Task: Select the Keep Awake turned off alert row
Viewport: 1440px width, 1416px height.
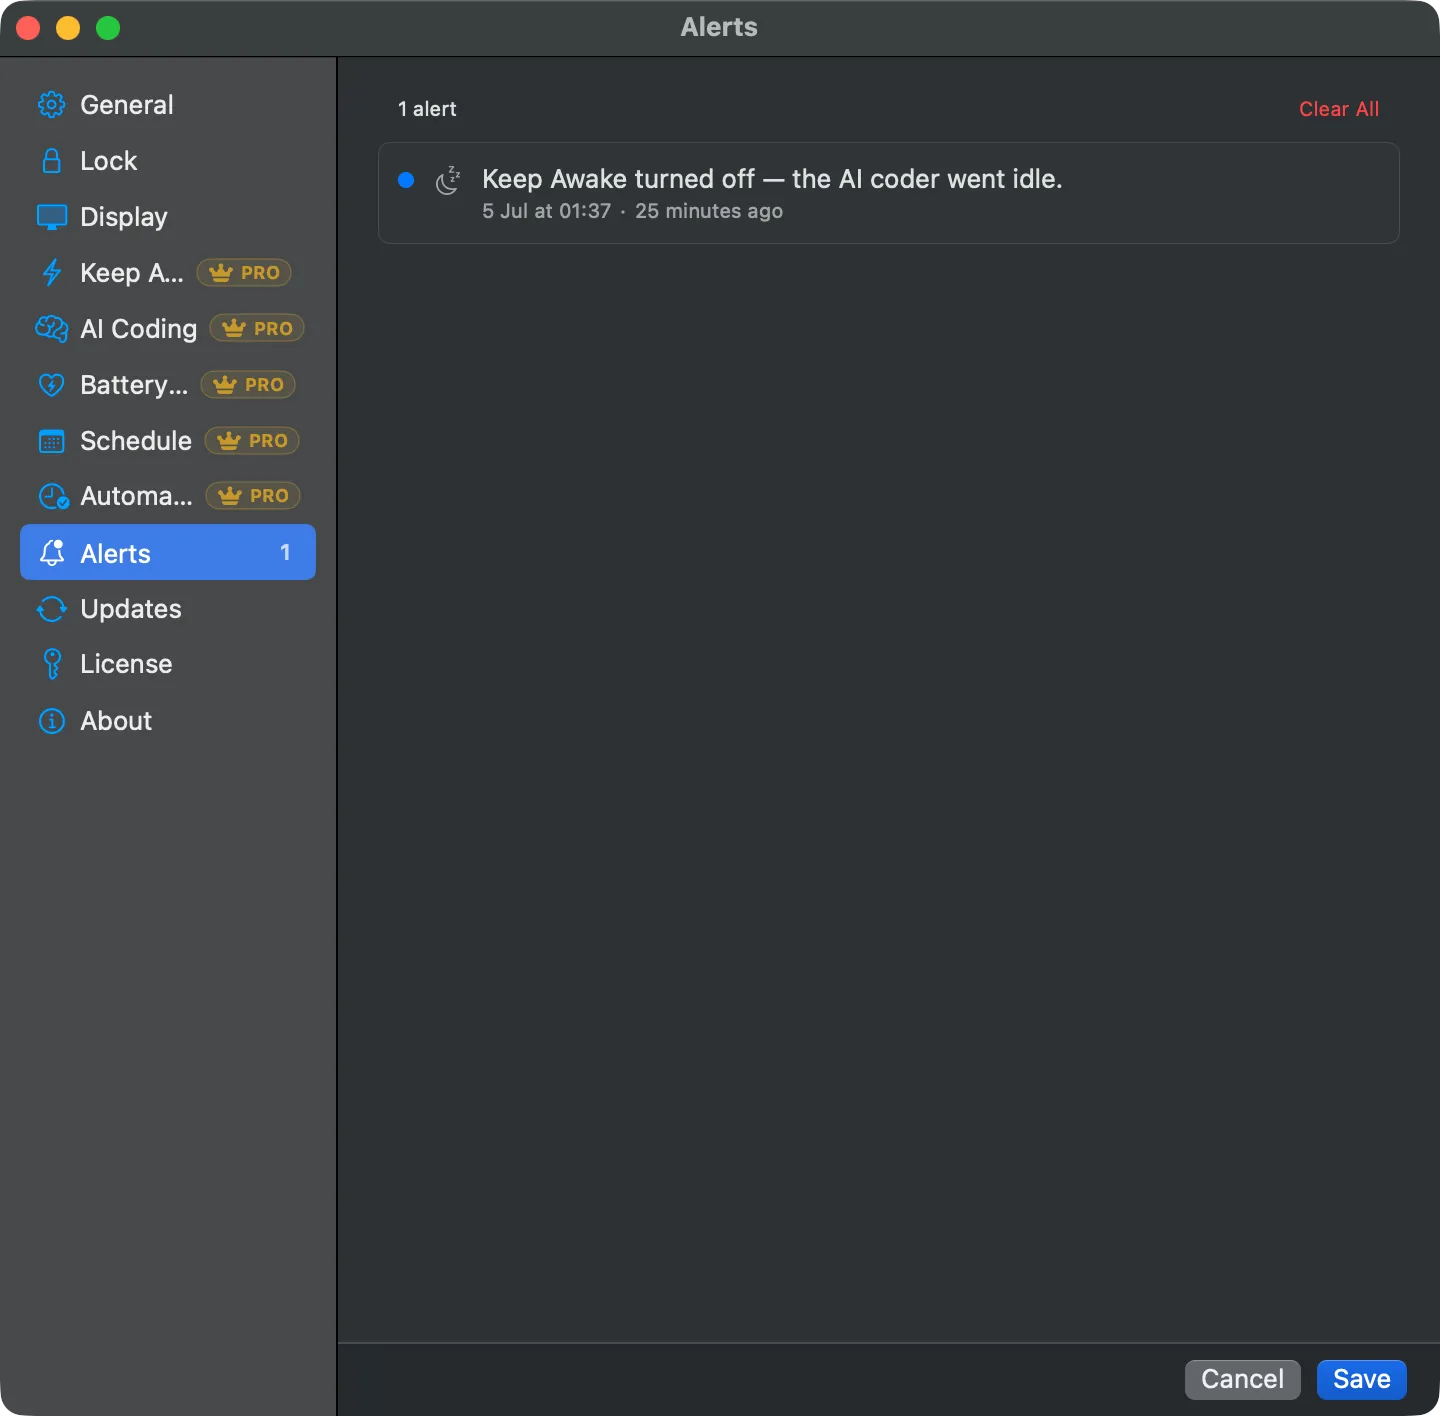Action: 888,193
